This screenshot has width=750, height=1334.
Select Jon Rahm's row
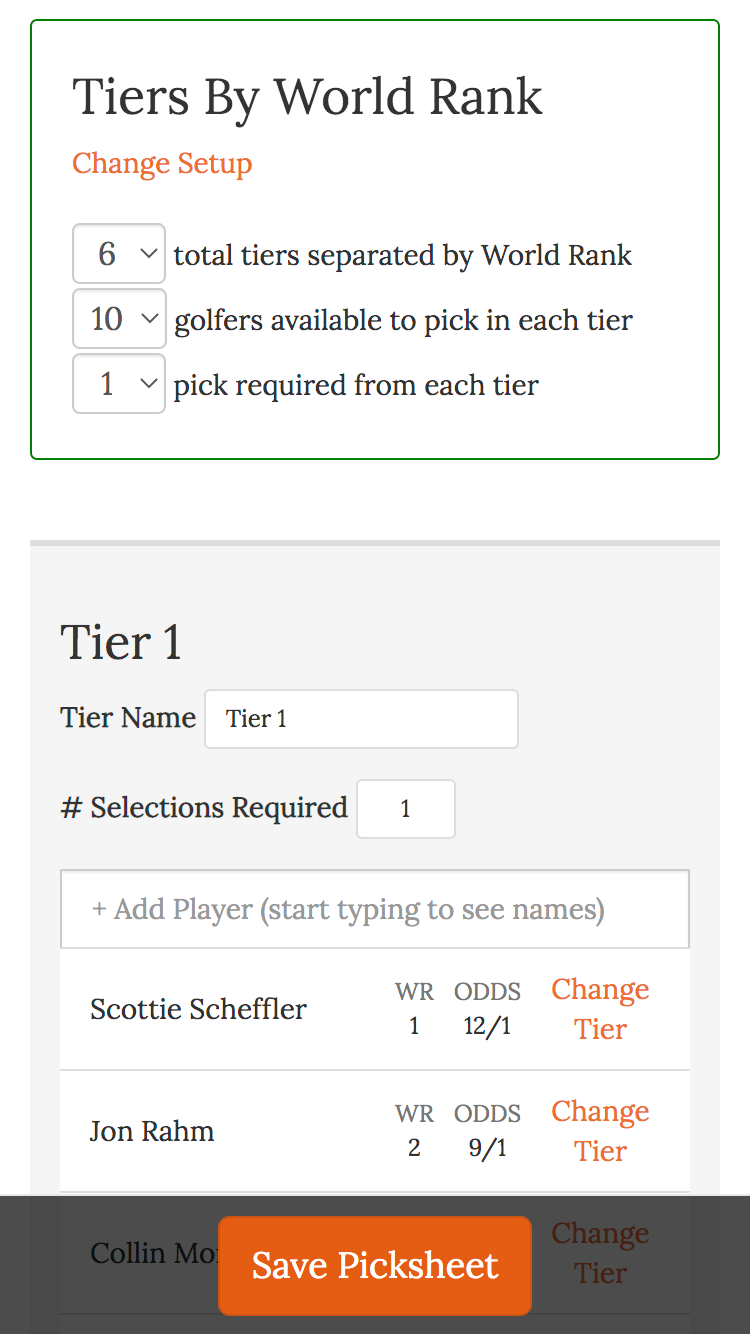pyautogui.click(x=152, y=1130)
